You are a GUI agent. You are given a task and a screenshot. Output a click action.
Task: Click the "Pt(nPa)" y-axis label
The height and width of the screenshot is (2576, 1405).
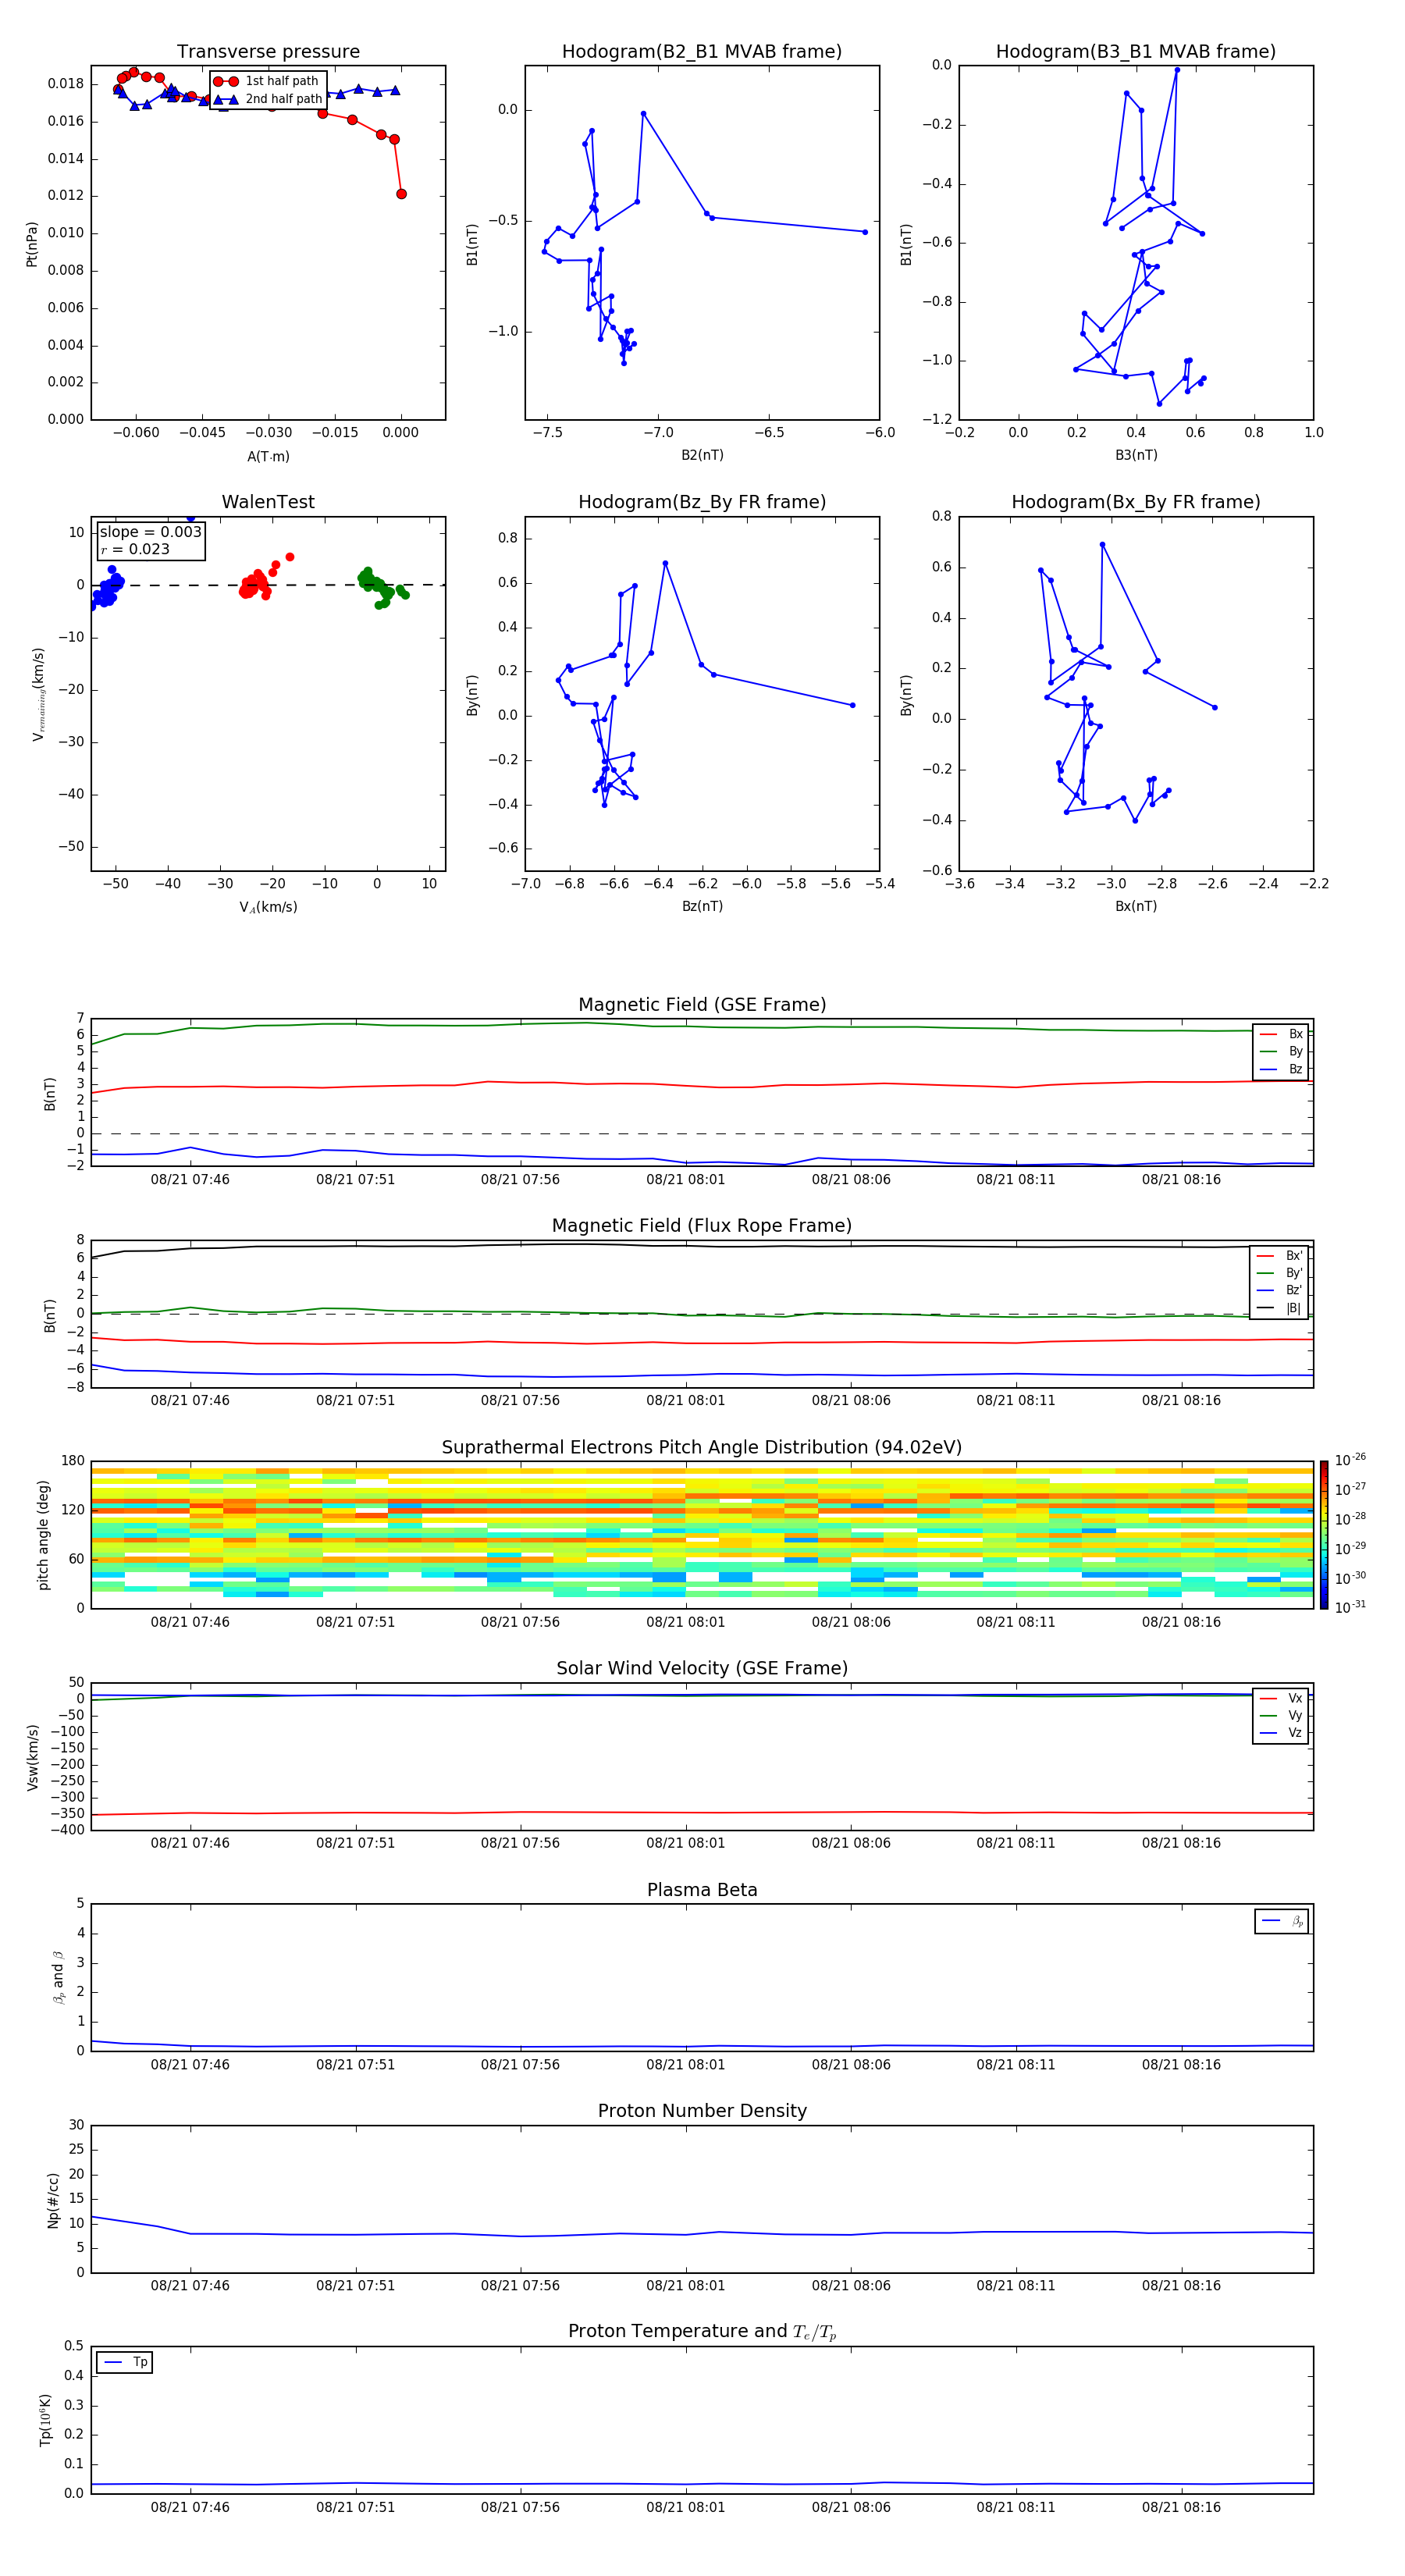(32, 243)
